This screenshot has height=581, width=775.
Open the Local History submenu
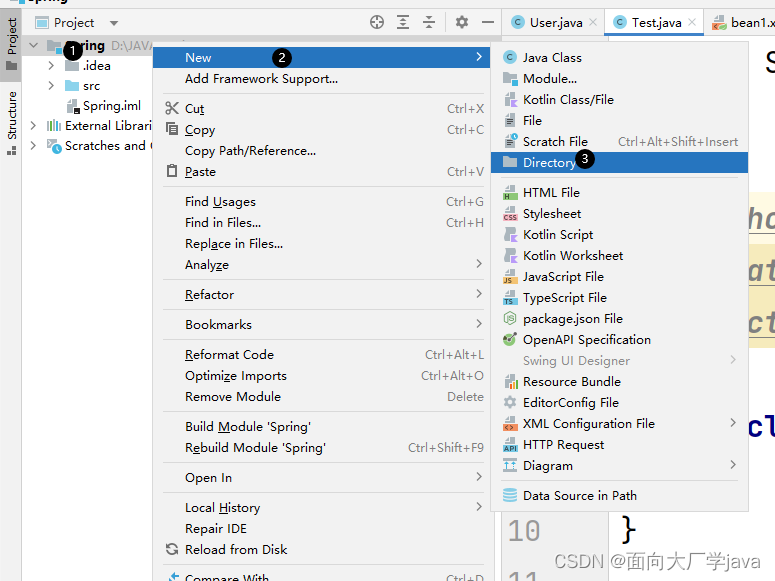coord(323,508)
